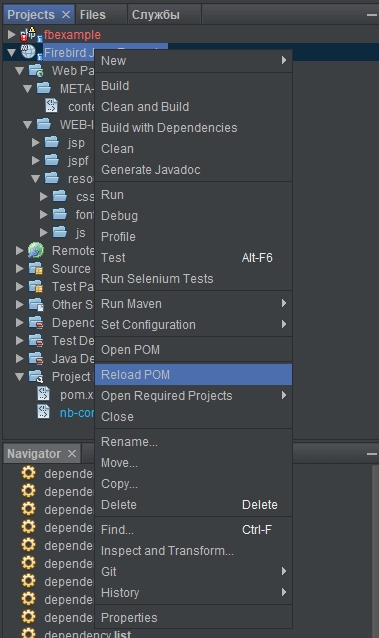Open the Git submenu
The width and height of the screenshot is (379, 638).
193,572
